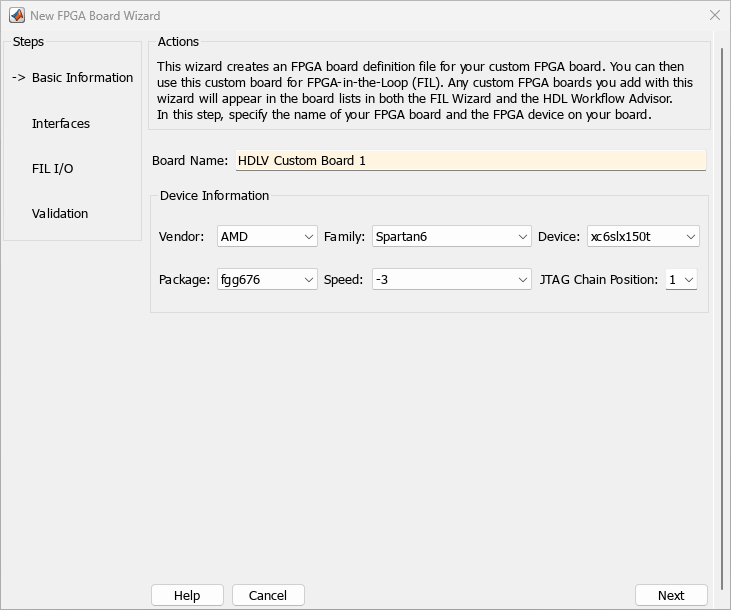731x610 pixels.
Task: Jump to the Validation step
Action: point(60,214)
